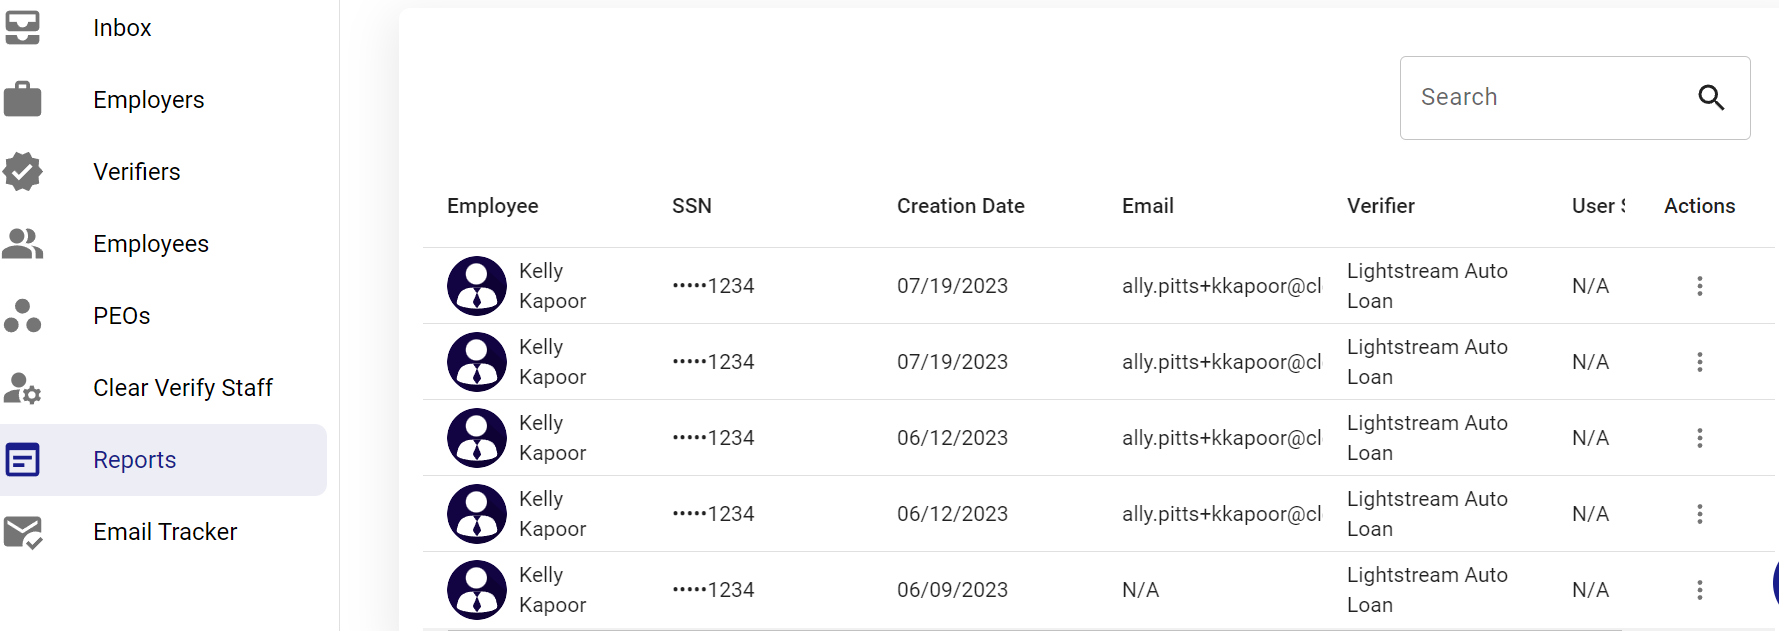1779x631 pixels.
Task: Open the Inbox tray icon
Action: 22,28
